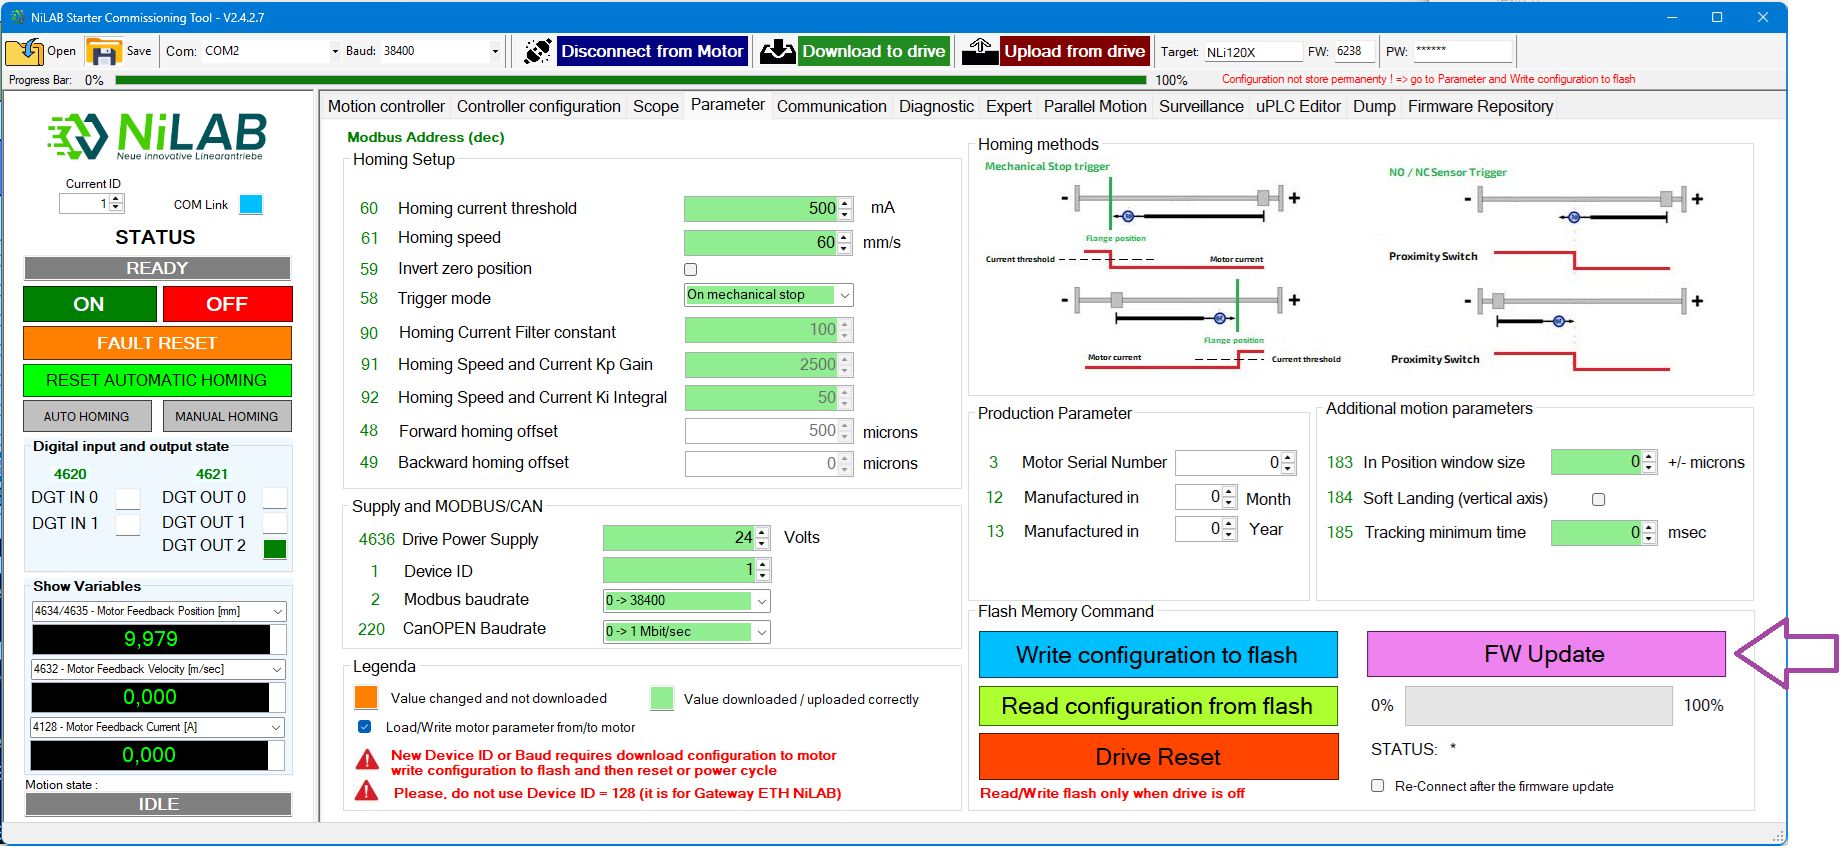This screenshot has width=1842, height=856.
Task: Click the green DGT OUT 2 indicator
Action: (274, 548)
